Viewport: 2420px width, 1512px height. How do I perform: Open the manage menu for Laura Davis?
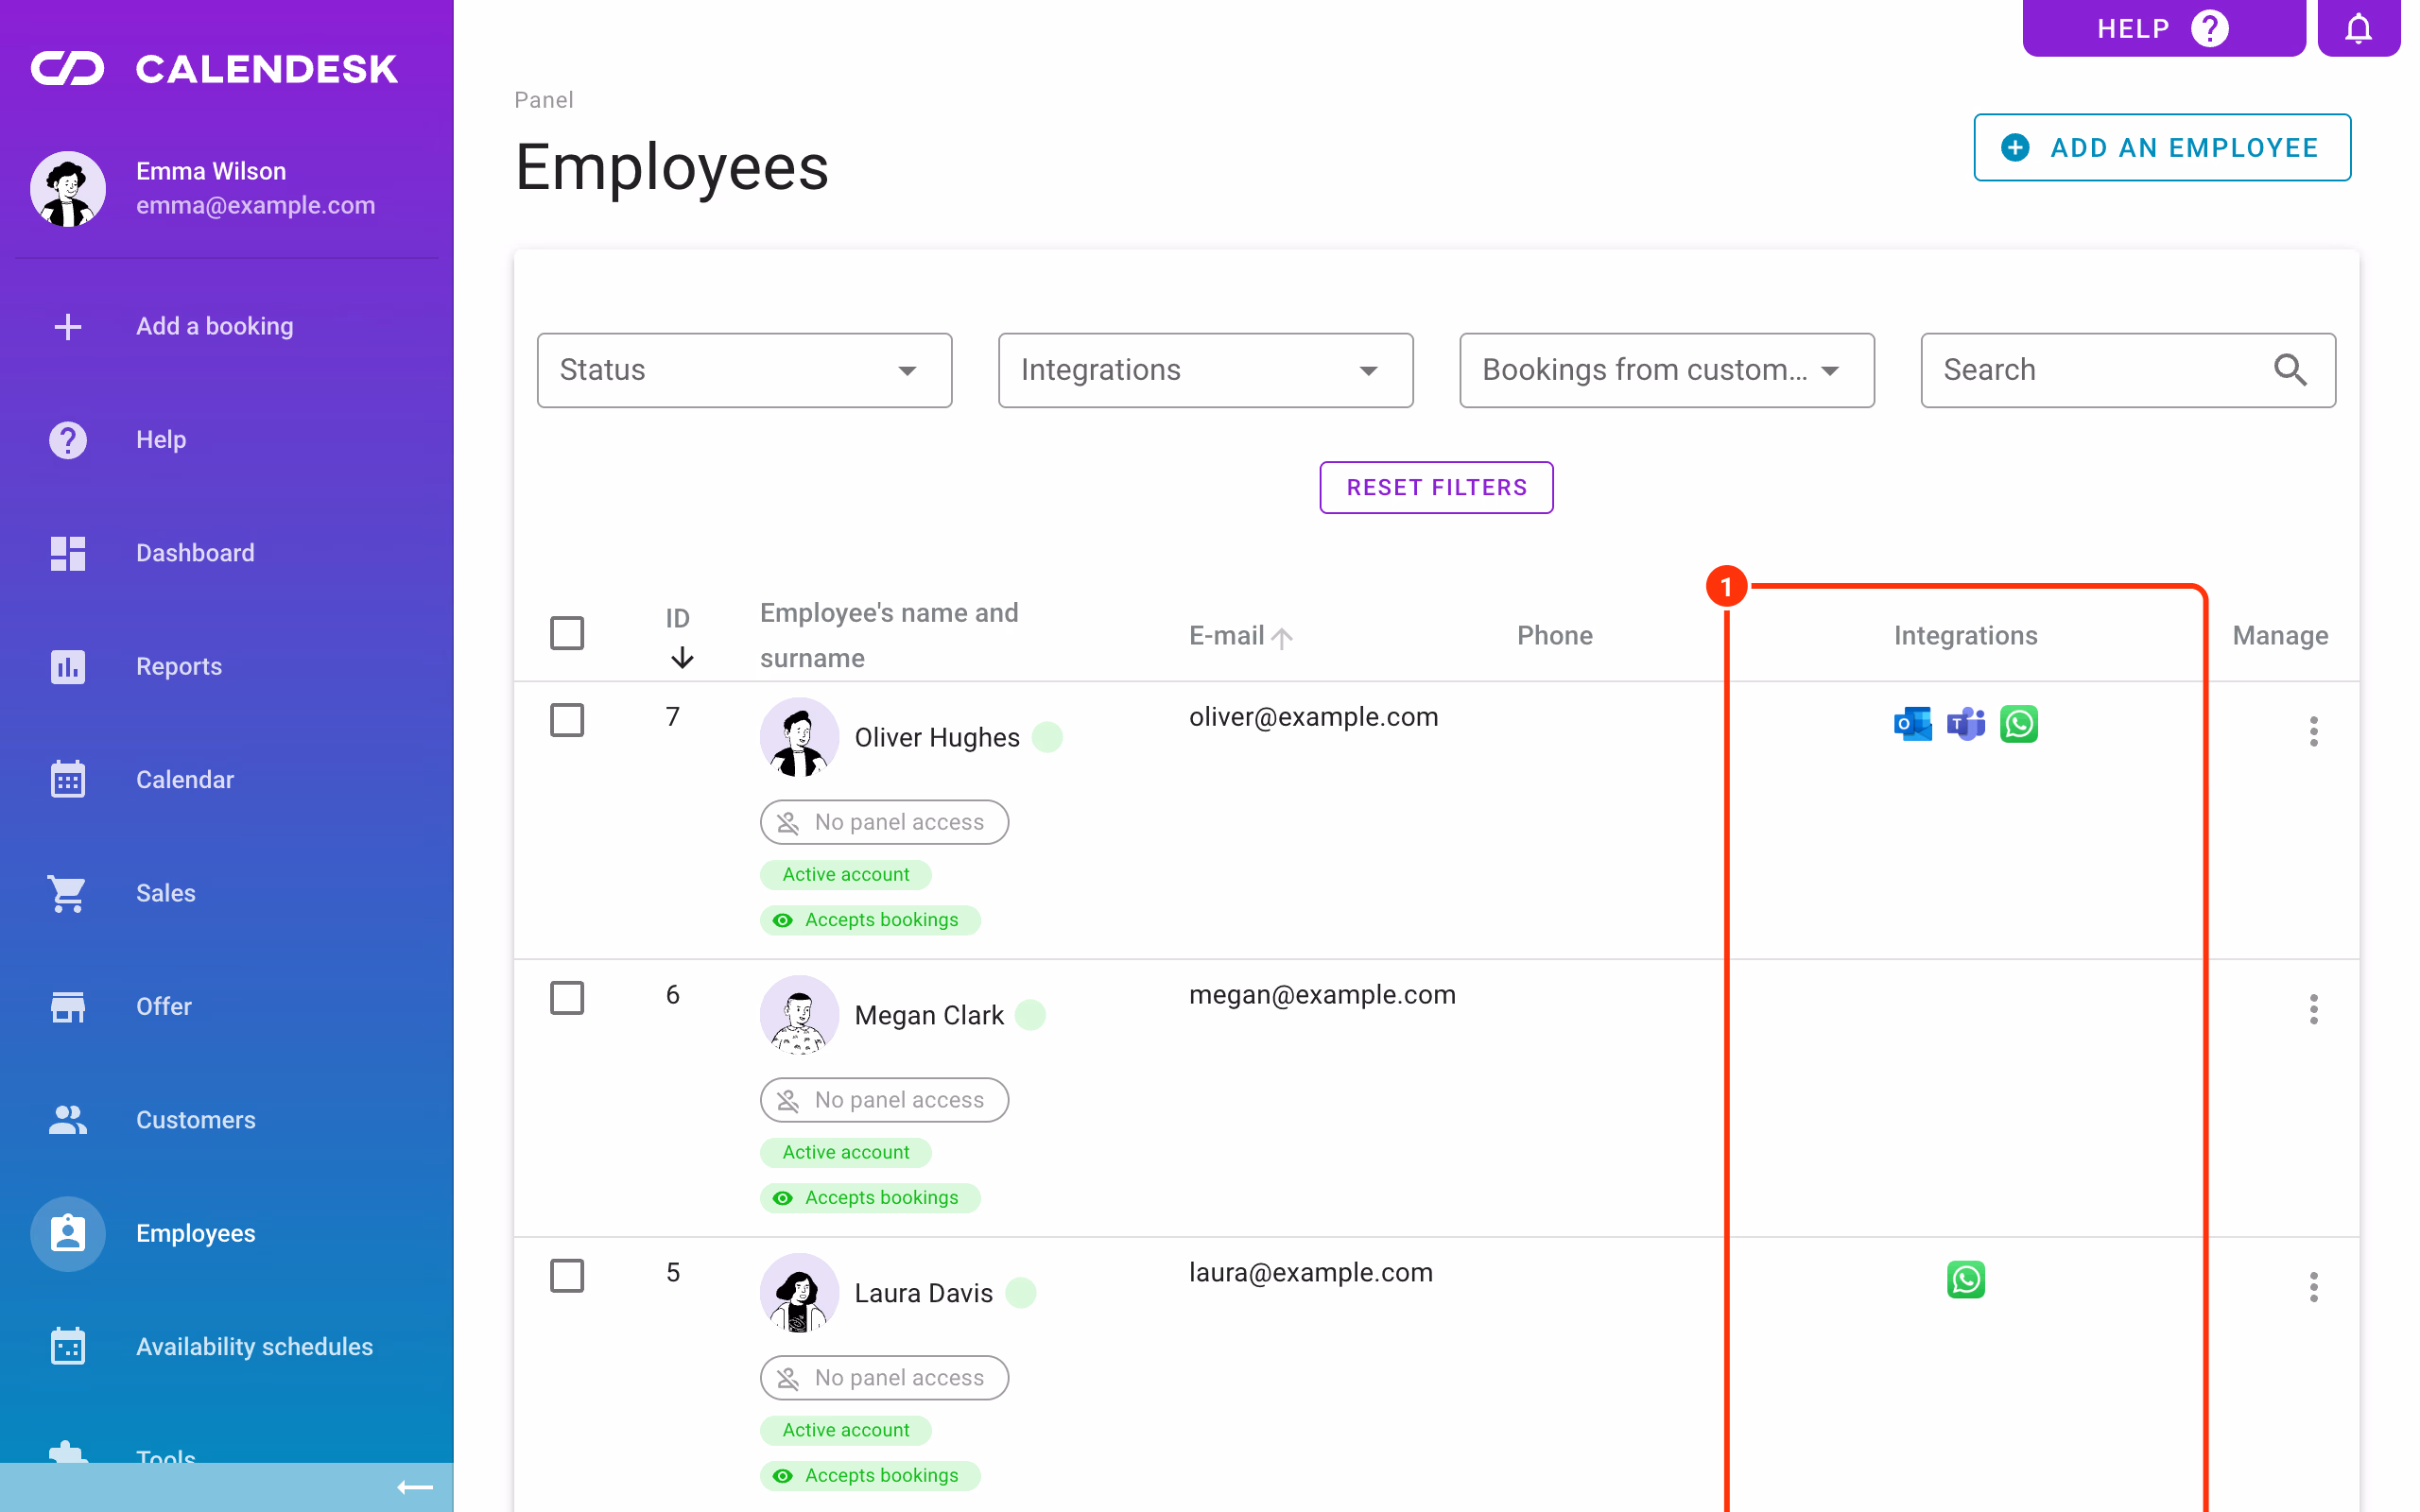pos(2313,1287)
